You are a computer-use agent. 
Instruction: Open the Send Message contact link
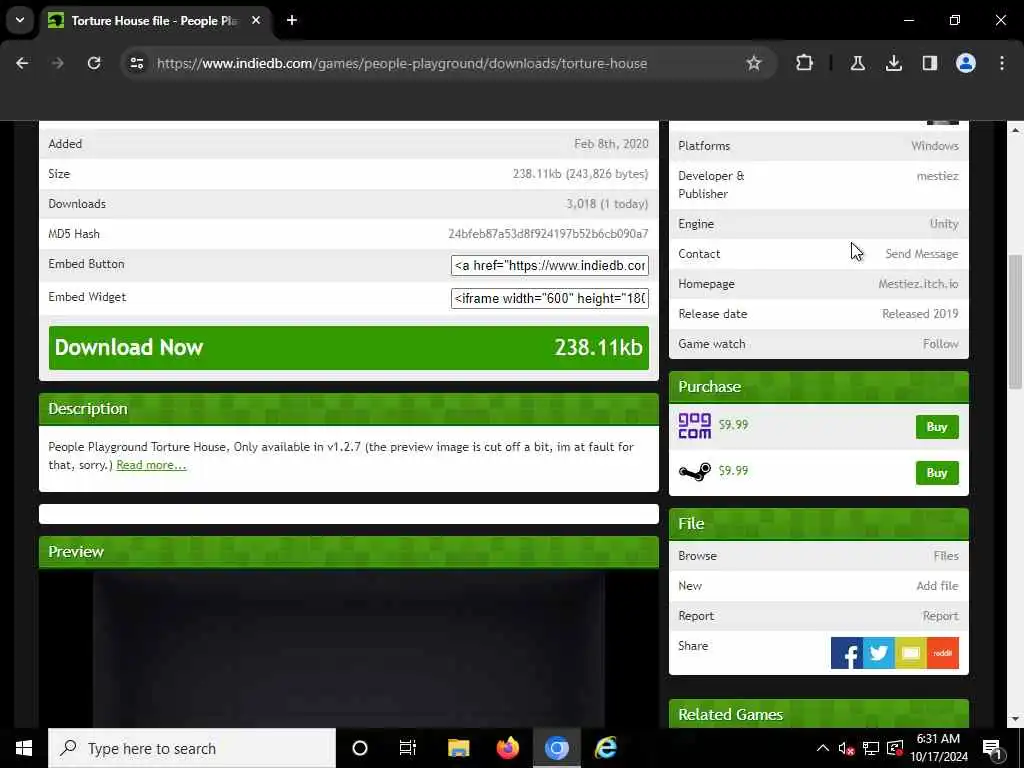pyautogui.click(x=921, y=253)
